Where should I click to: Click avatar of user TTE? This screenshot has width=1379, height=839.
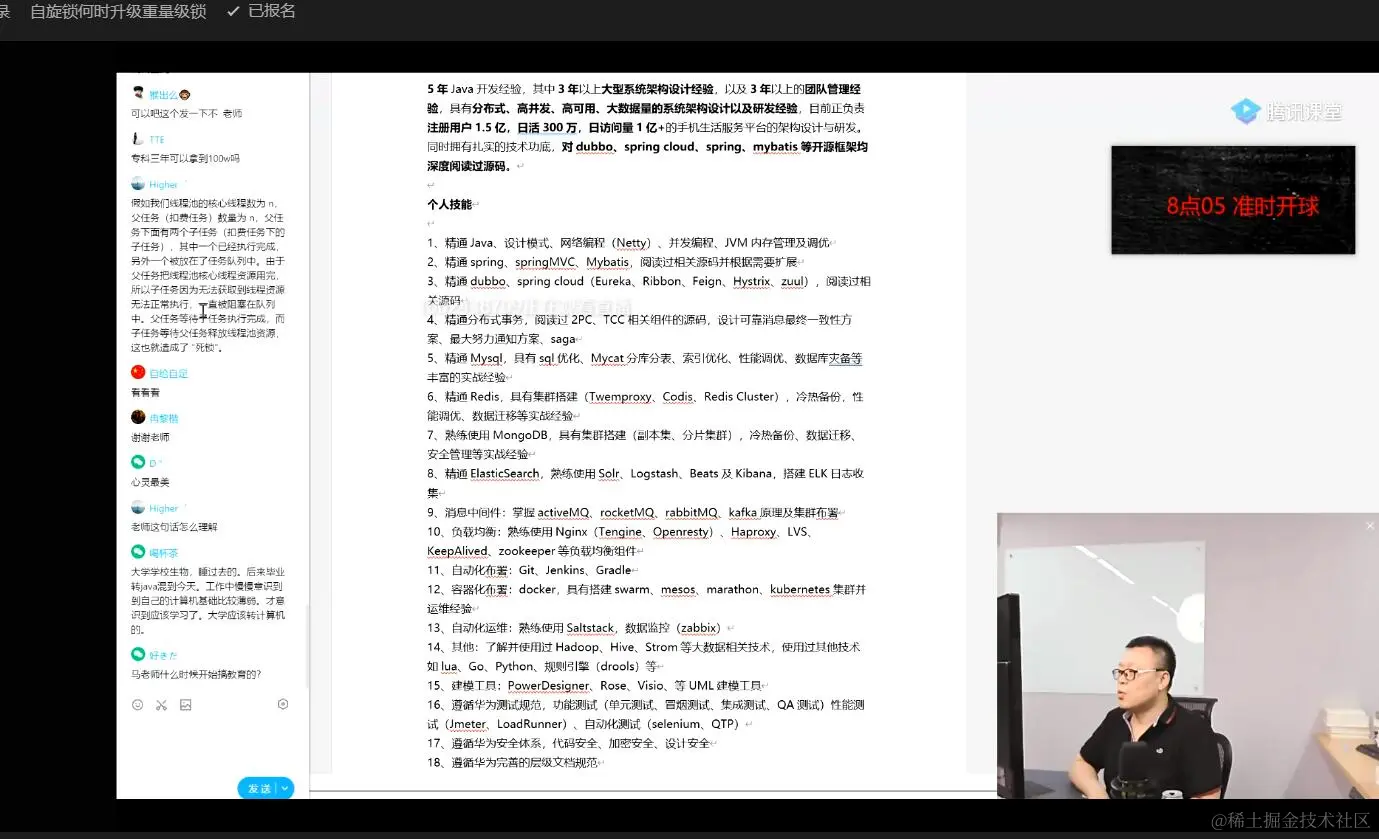(x=138, y=139)
